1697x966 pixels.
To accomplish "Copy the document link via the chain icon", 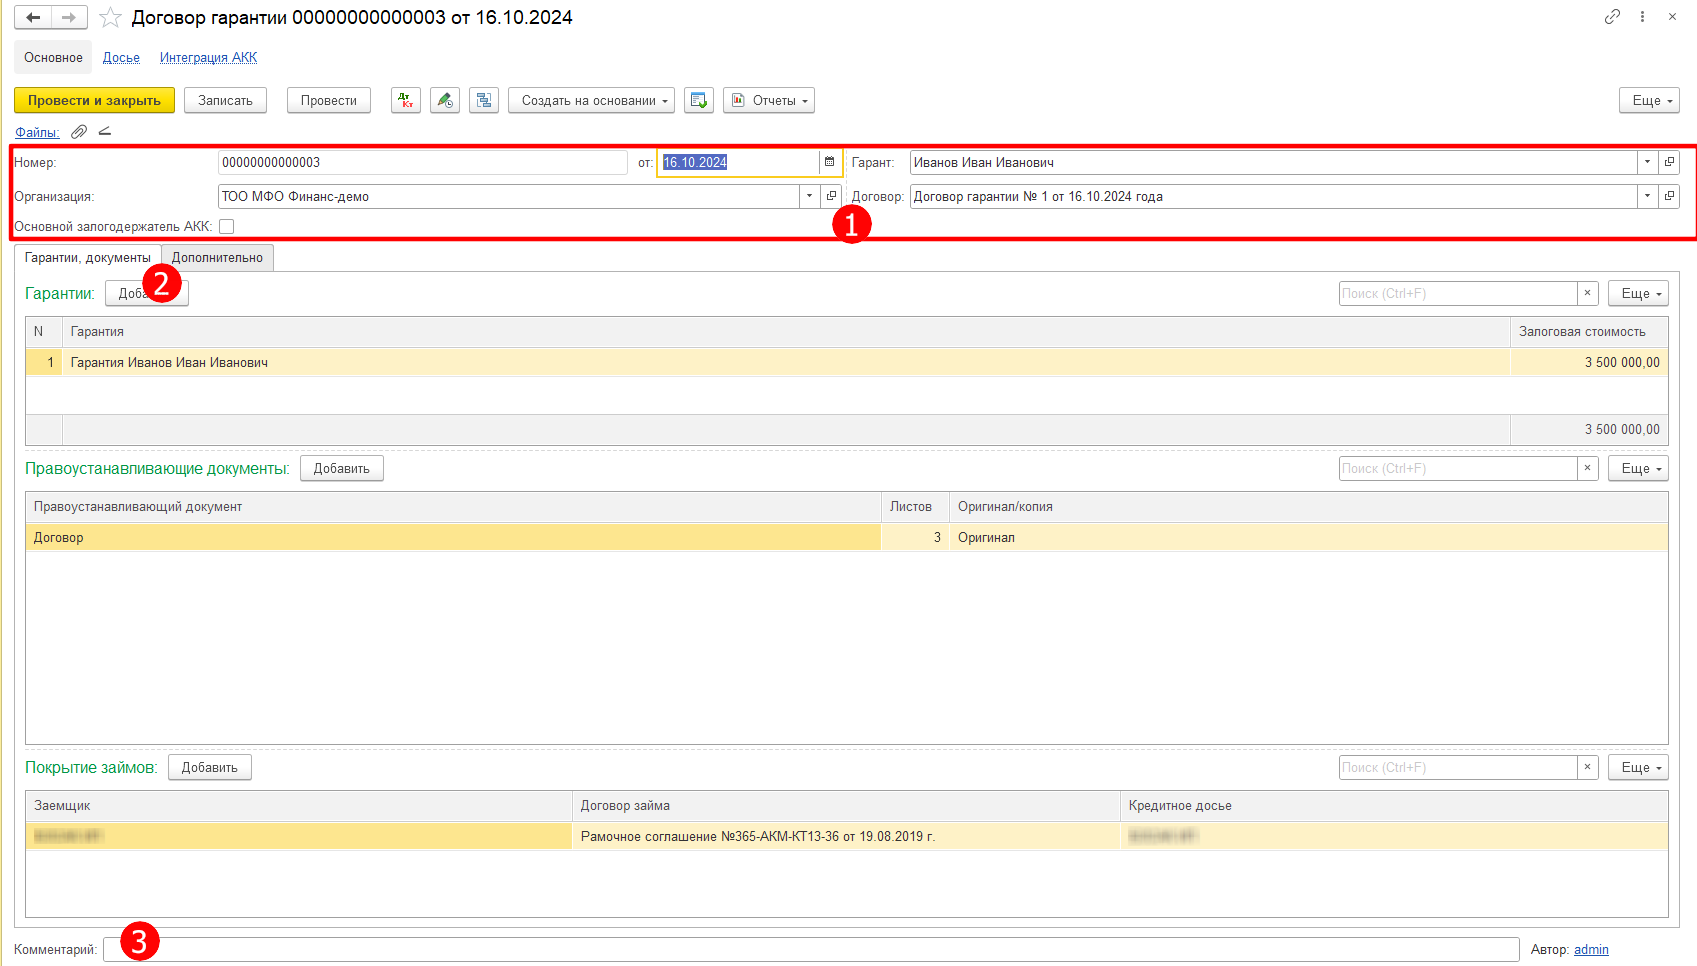I will 1612,17.
